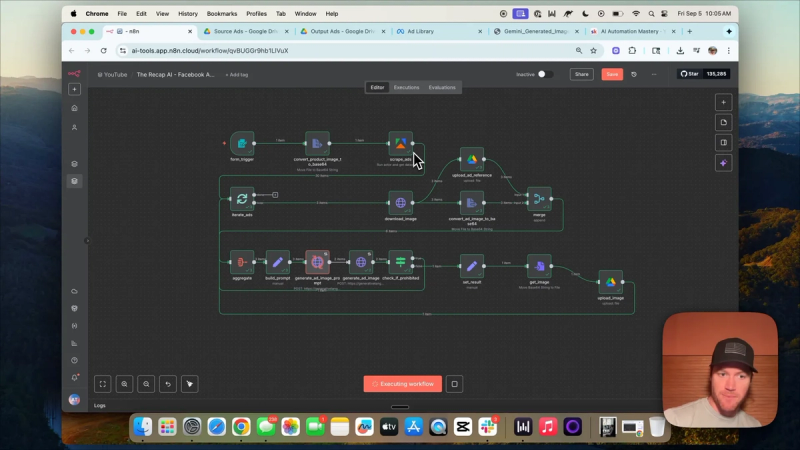Open the AI assistant sparkle button
Viewport: 800px width, 450px height.
point(723,163)
